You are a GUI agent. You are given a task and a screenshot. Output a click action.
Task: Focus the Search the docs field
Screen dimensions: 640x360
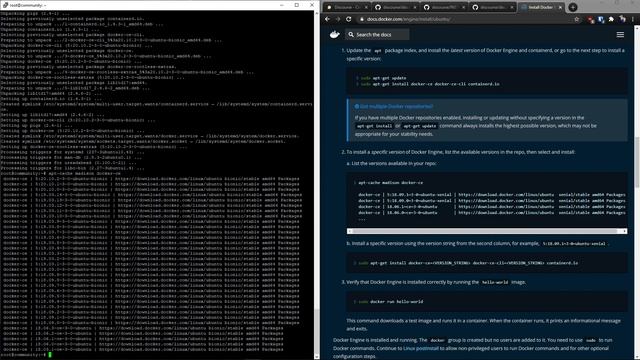[x=377, y=35]
